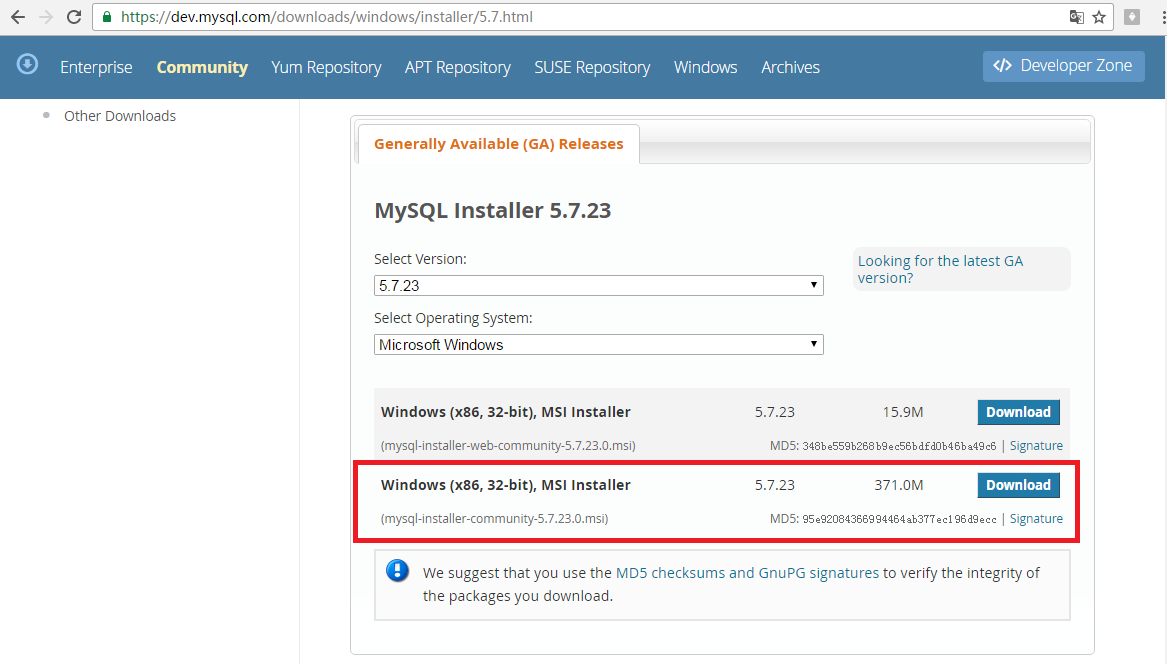Image resolution: width=1167 pixels, height=664 pixels.
Task: Go to SUSE Repository
Action: (592, 67)
